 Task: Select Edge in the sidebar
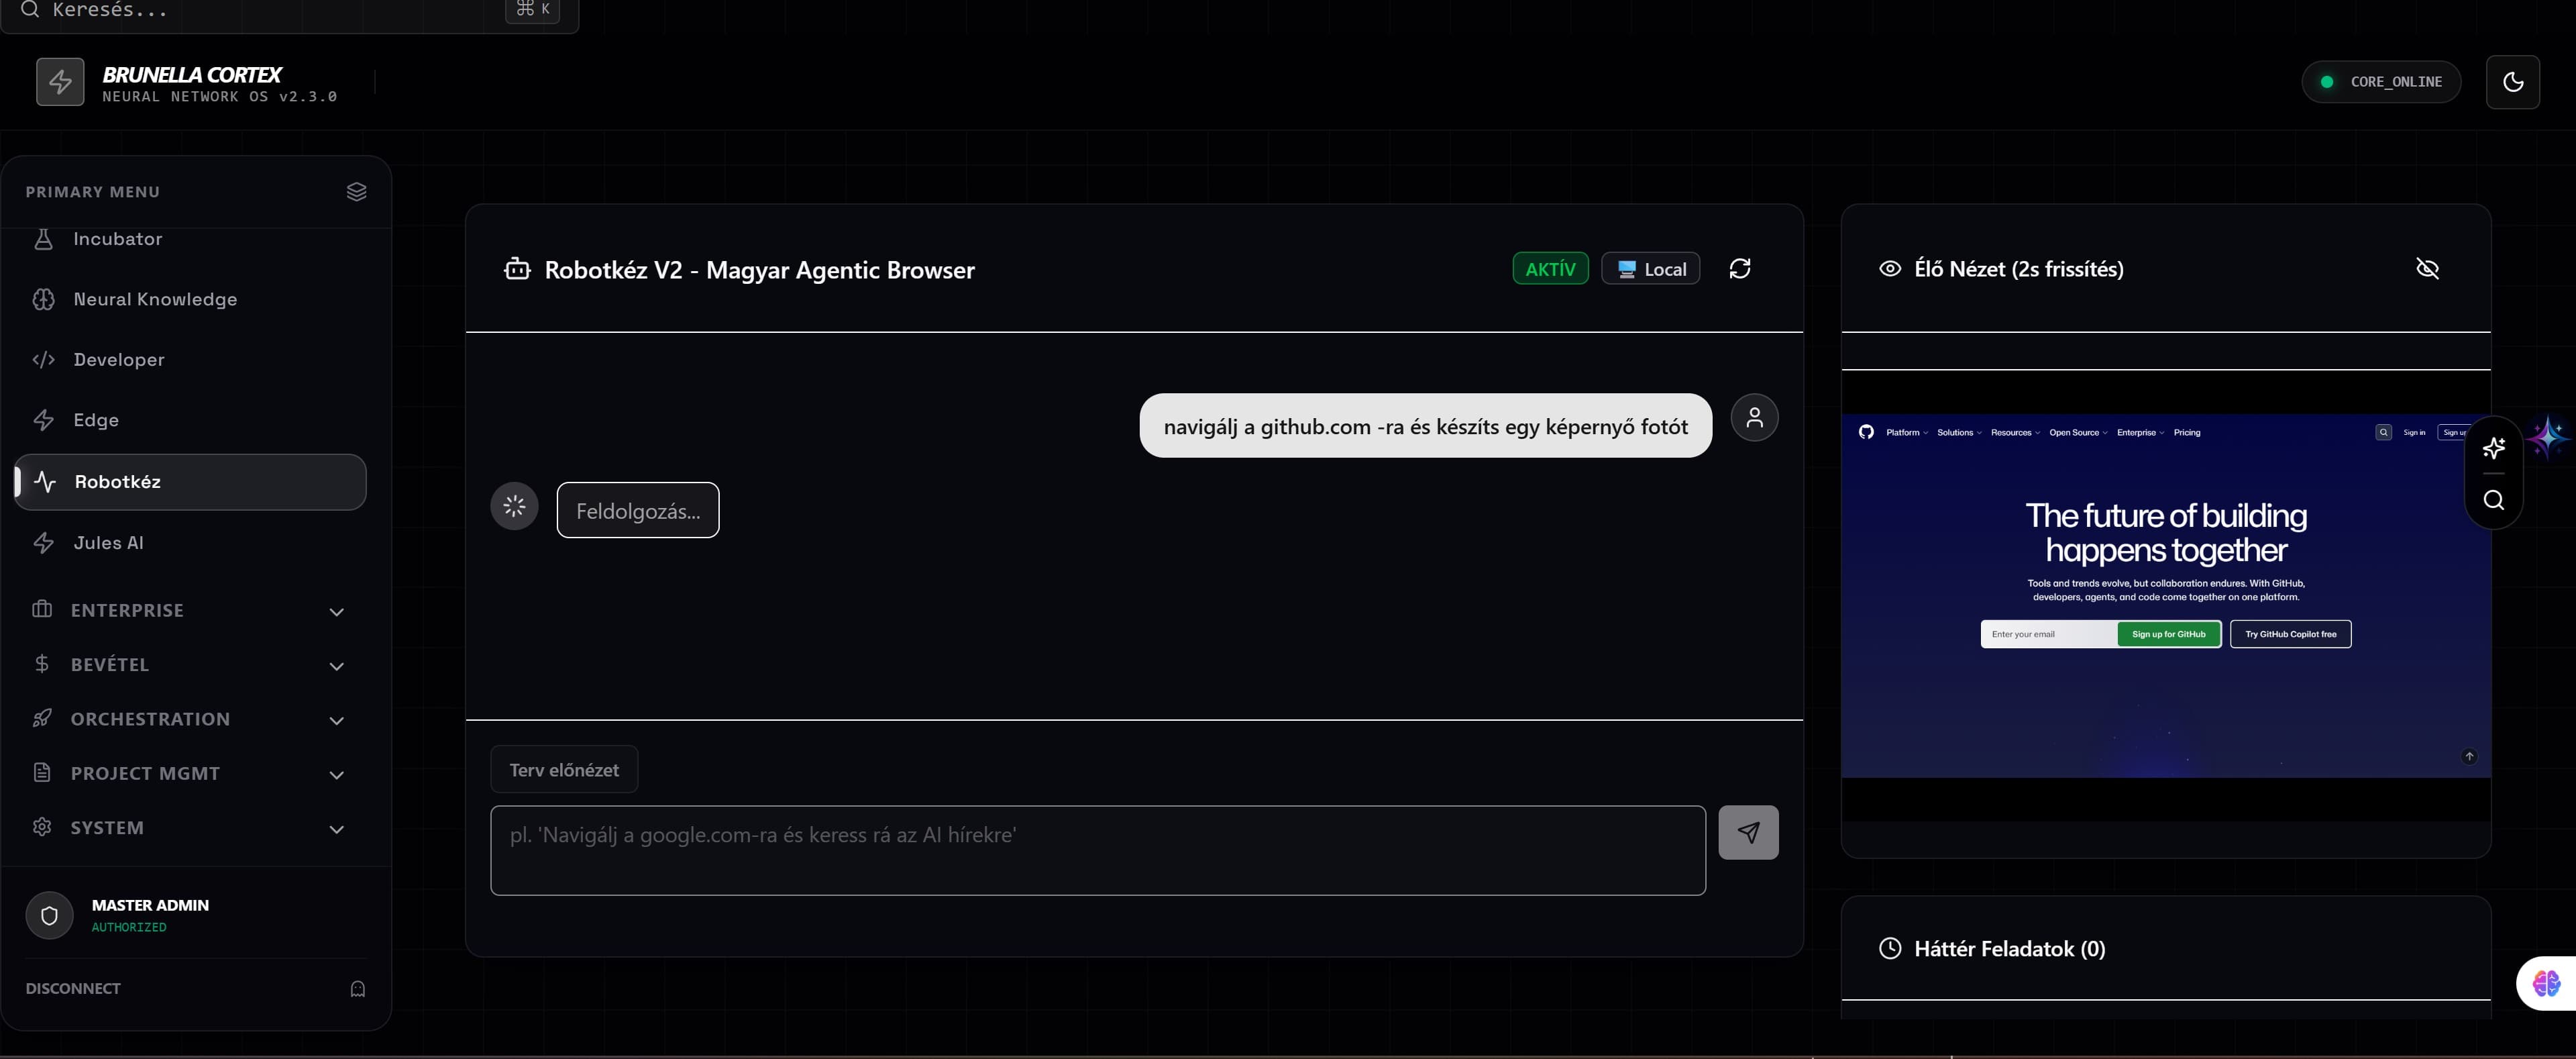pyautogui.click(x=97, y=420)
